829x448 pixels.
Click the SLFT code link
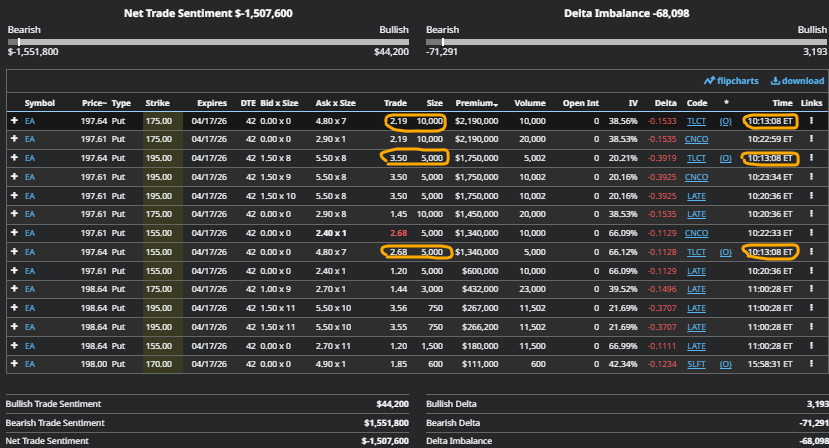tap(696, 364)
